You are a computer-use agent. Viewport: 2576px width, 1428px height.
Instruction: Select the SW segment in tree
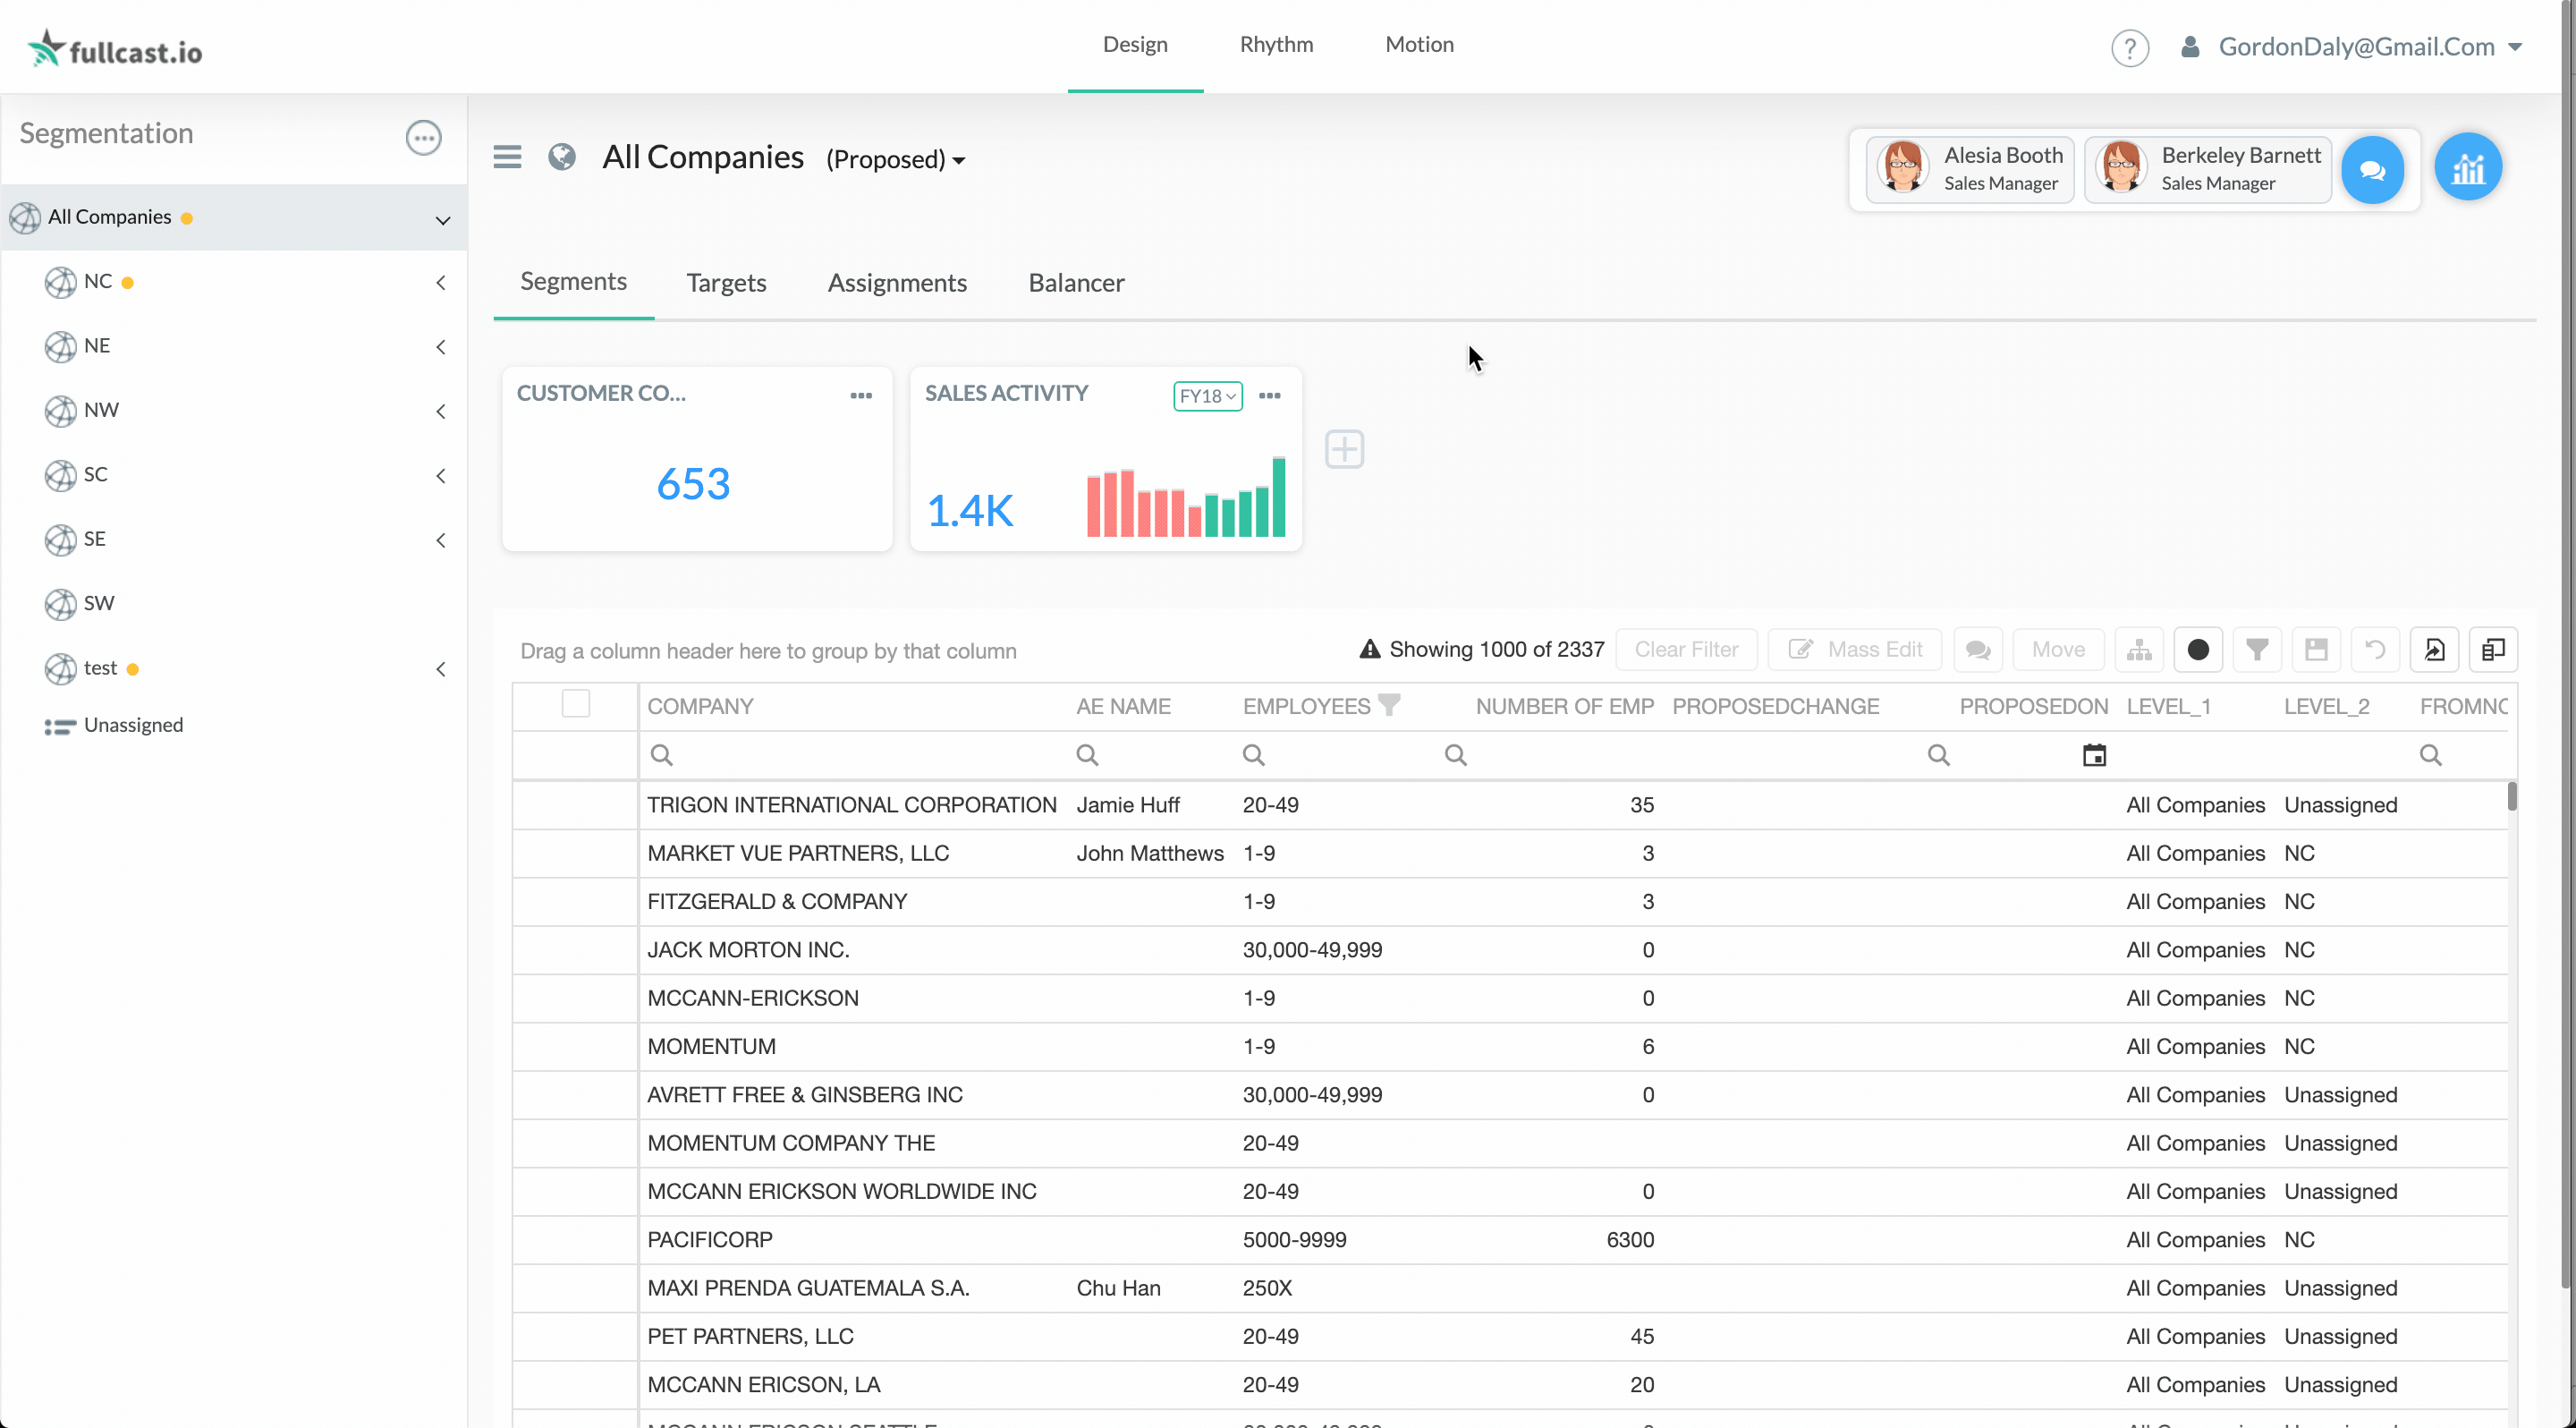[x=99, y=603]
